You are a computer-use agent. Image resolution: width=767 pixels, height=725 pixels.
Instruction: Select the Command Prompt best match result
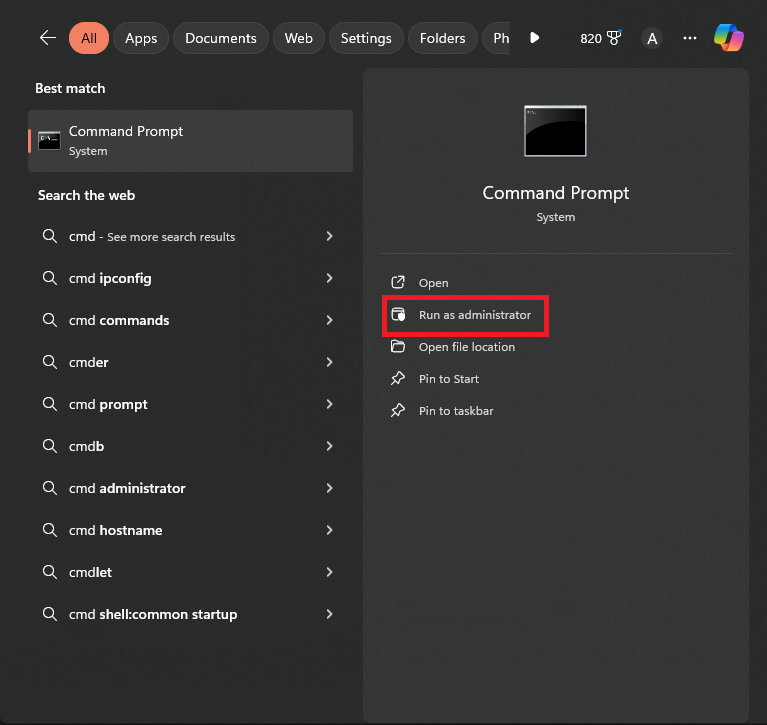point(190,141)
